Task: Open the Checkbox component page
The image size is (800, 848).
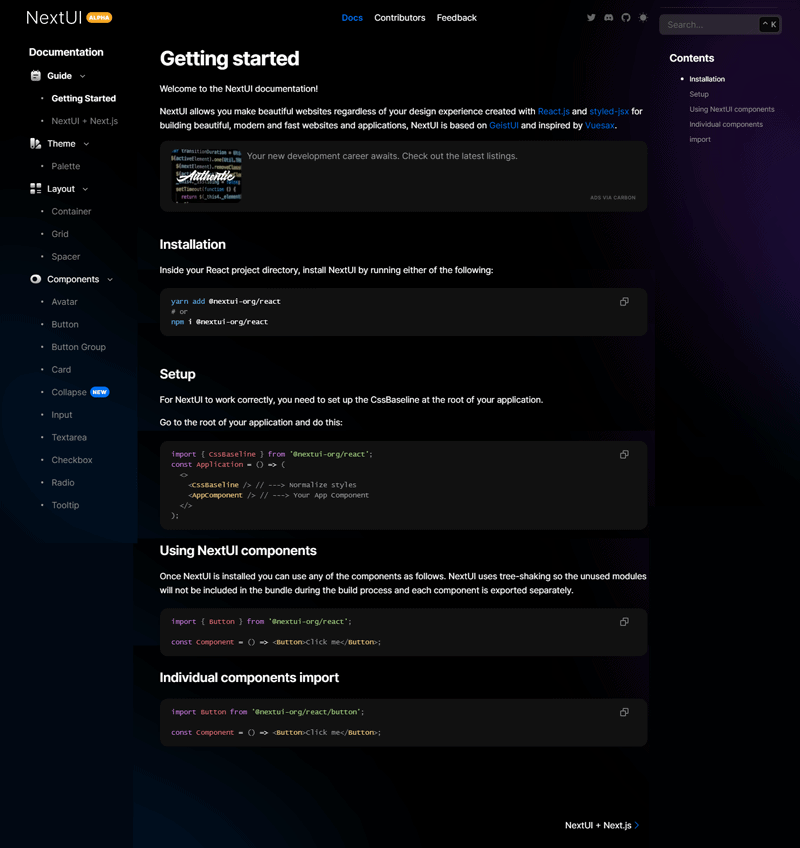Action: pos(72,460)
